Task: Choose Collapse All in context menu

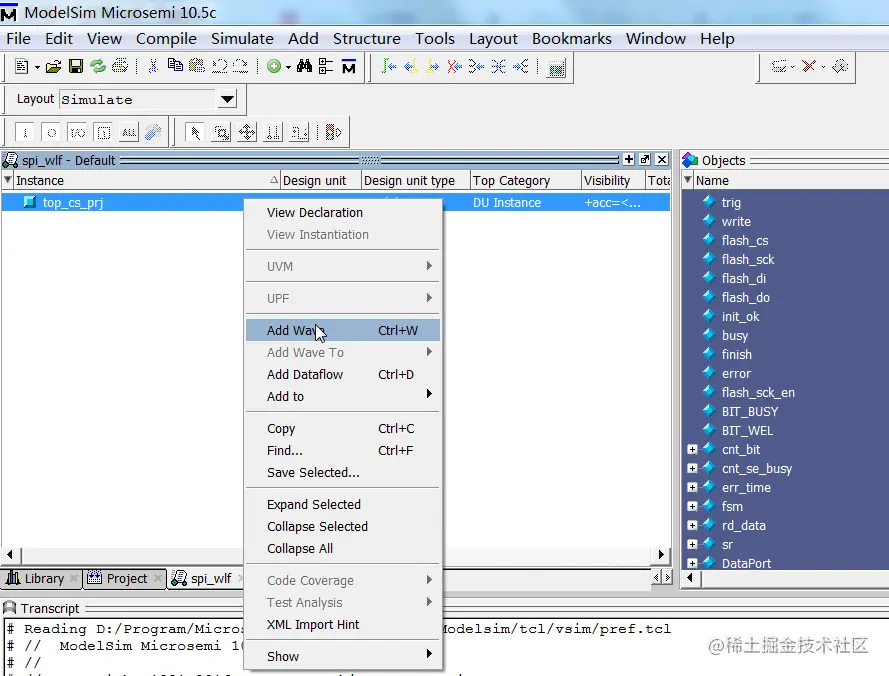Action: click(342, 548)
